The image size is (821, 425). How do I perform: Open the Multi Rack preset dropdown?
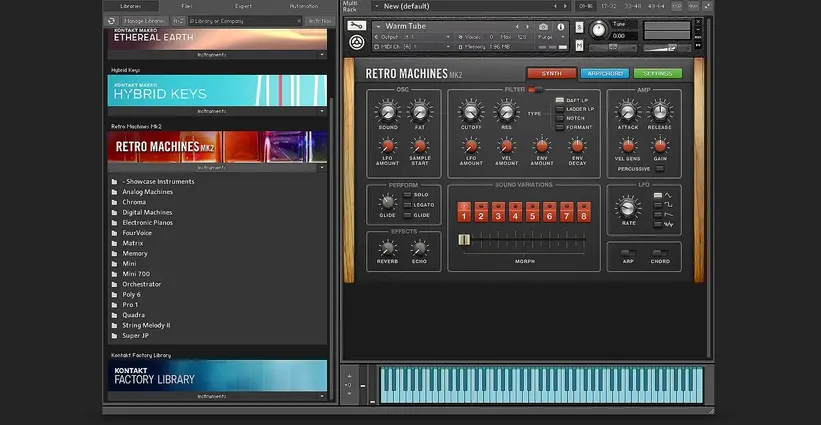point(376,6)
